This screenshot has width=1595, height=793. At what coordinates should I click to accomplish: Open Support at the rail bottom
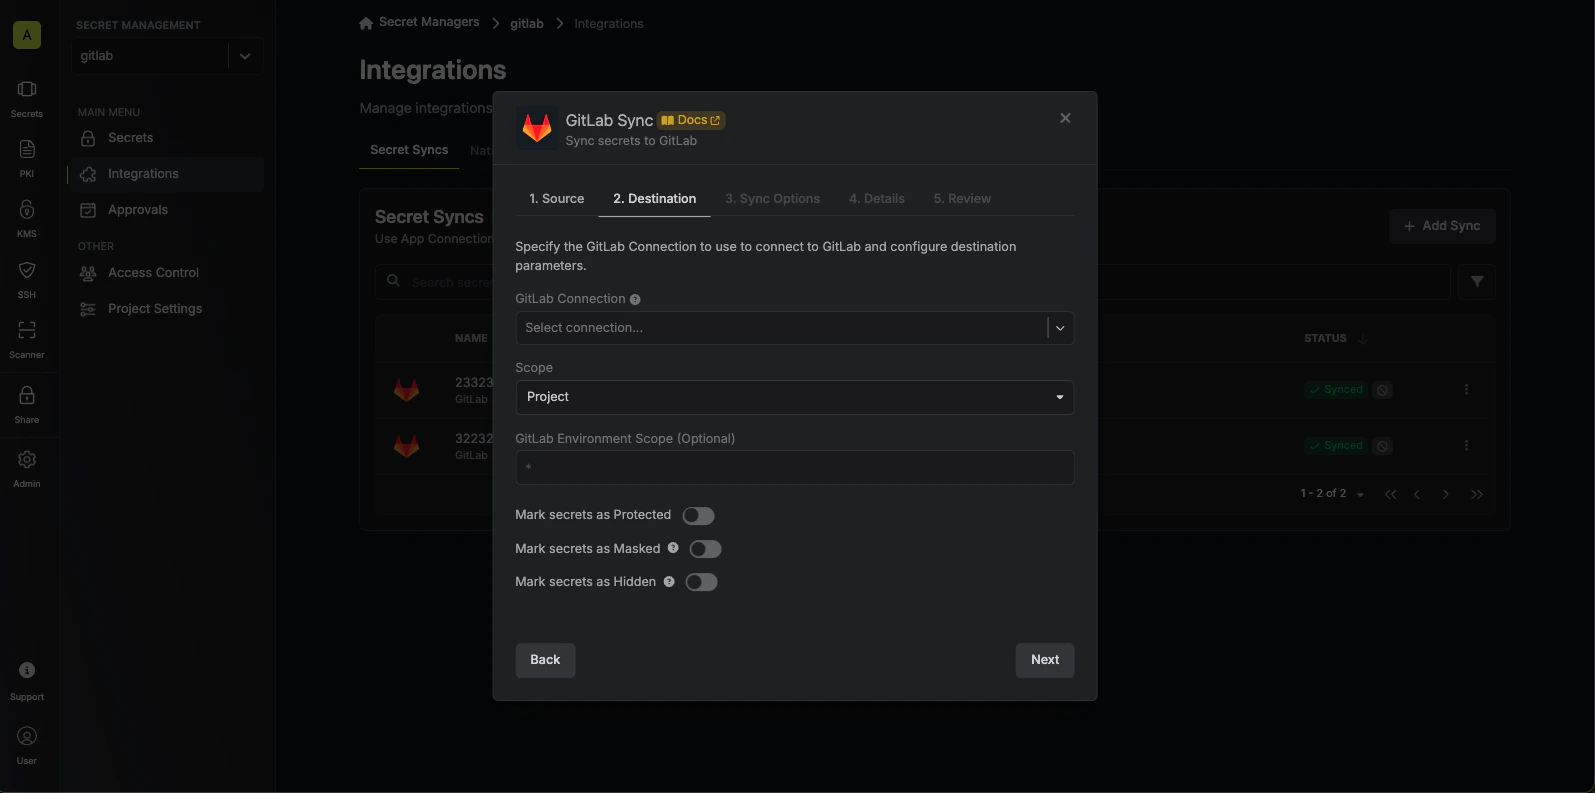click(x=27, y=681)
